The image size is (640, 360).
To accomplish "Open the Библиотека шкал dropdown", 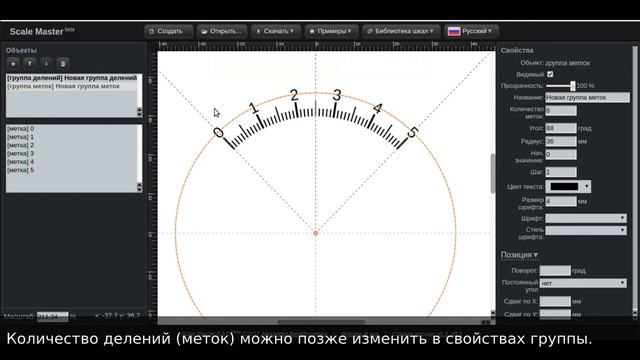I will 401,31.
